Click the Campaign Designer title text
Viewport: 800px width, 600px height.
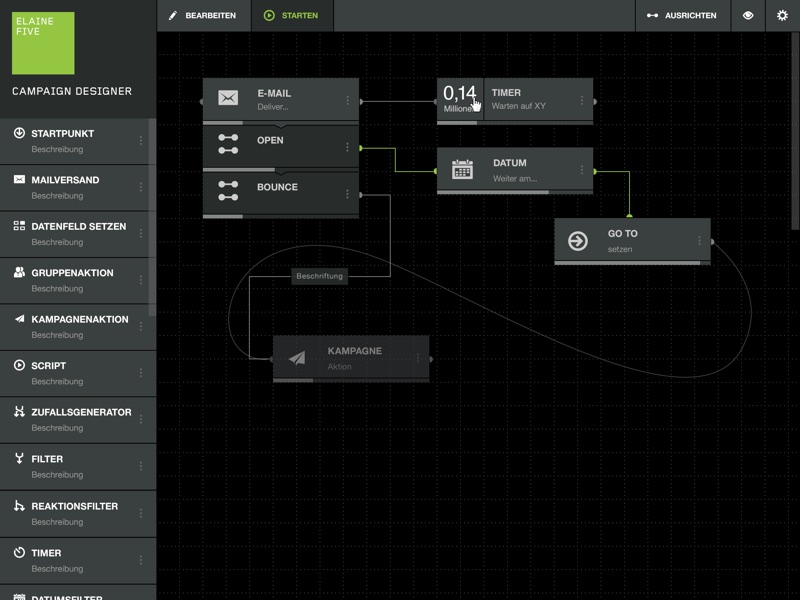point(72,91)
